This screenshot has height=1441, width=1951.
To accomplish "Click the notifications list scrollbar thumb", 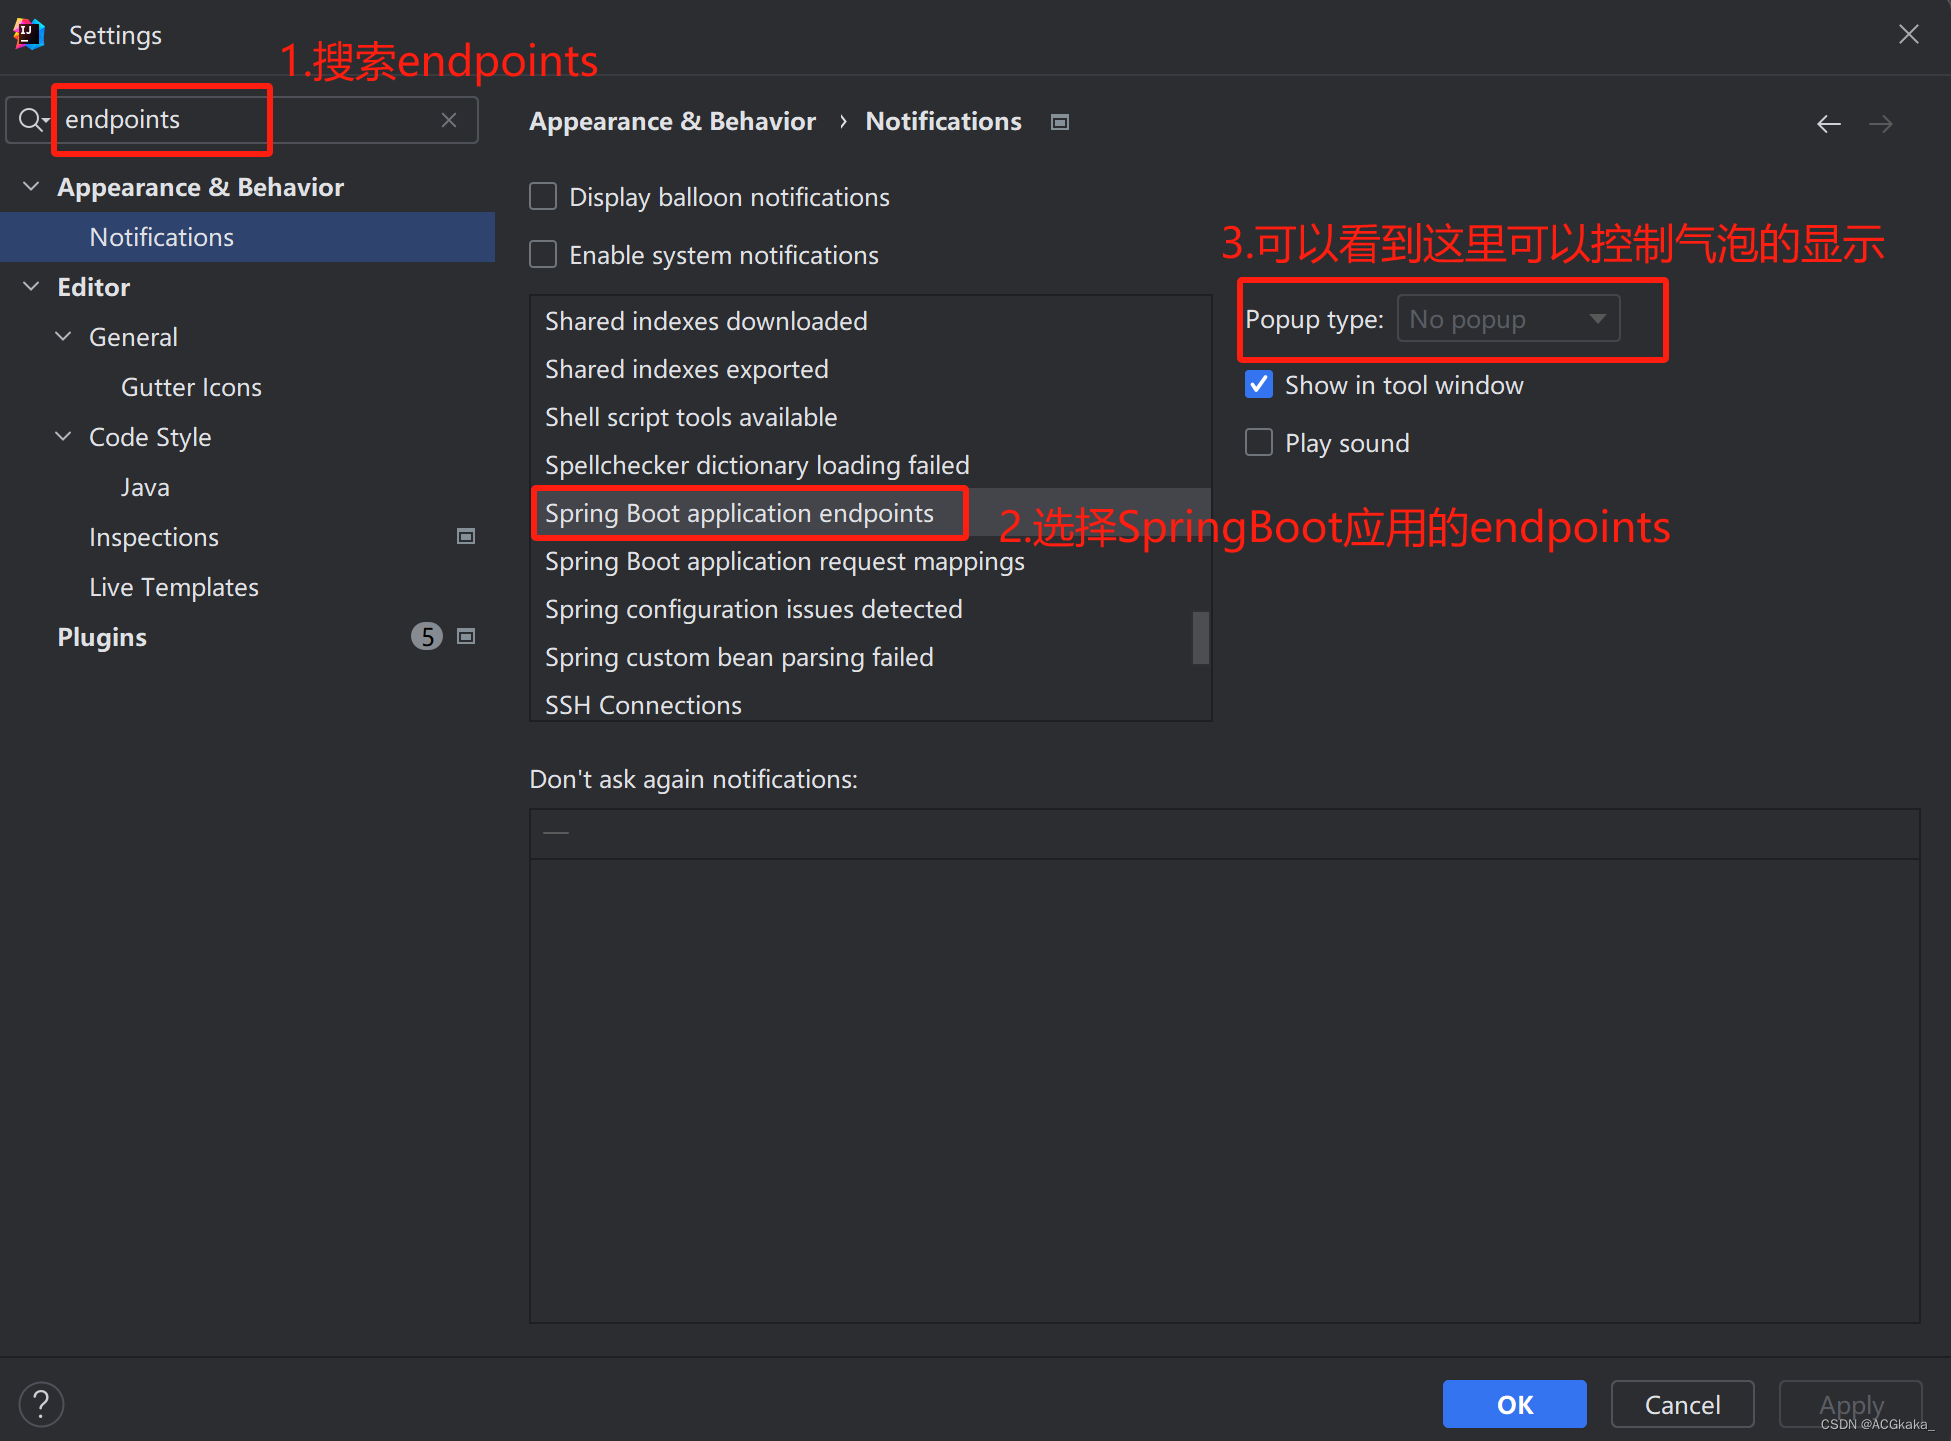I will tap(1201, 638).
